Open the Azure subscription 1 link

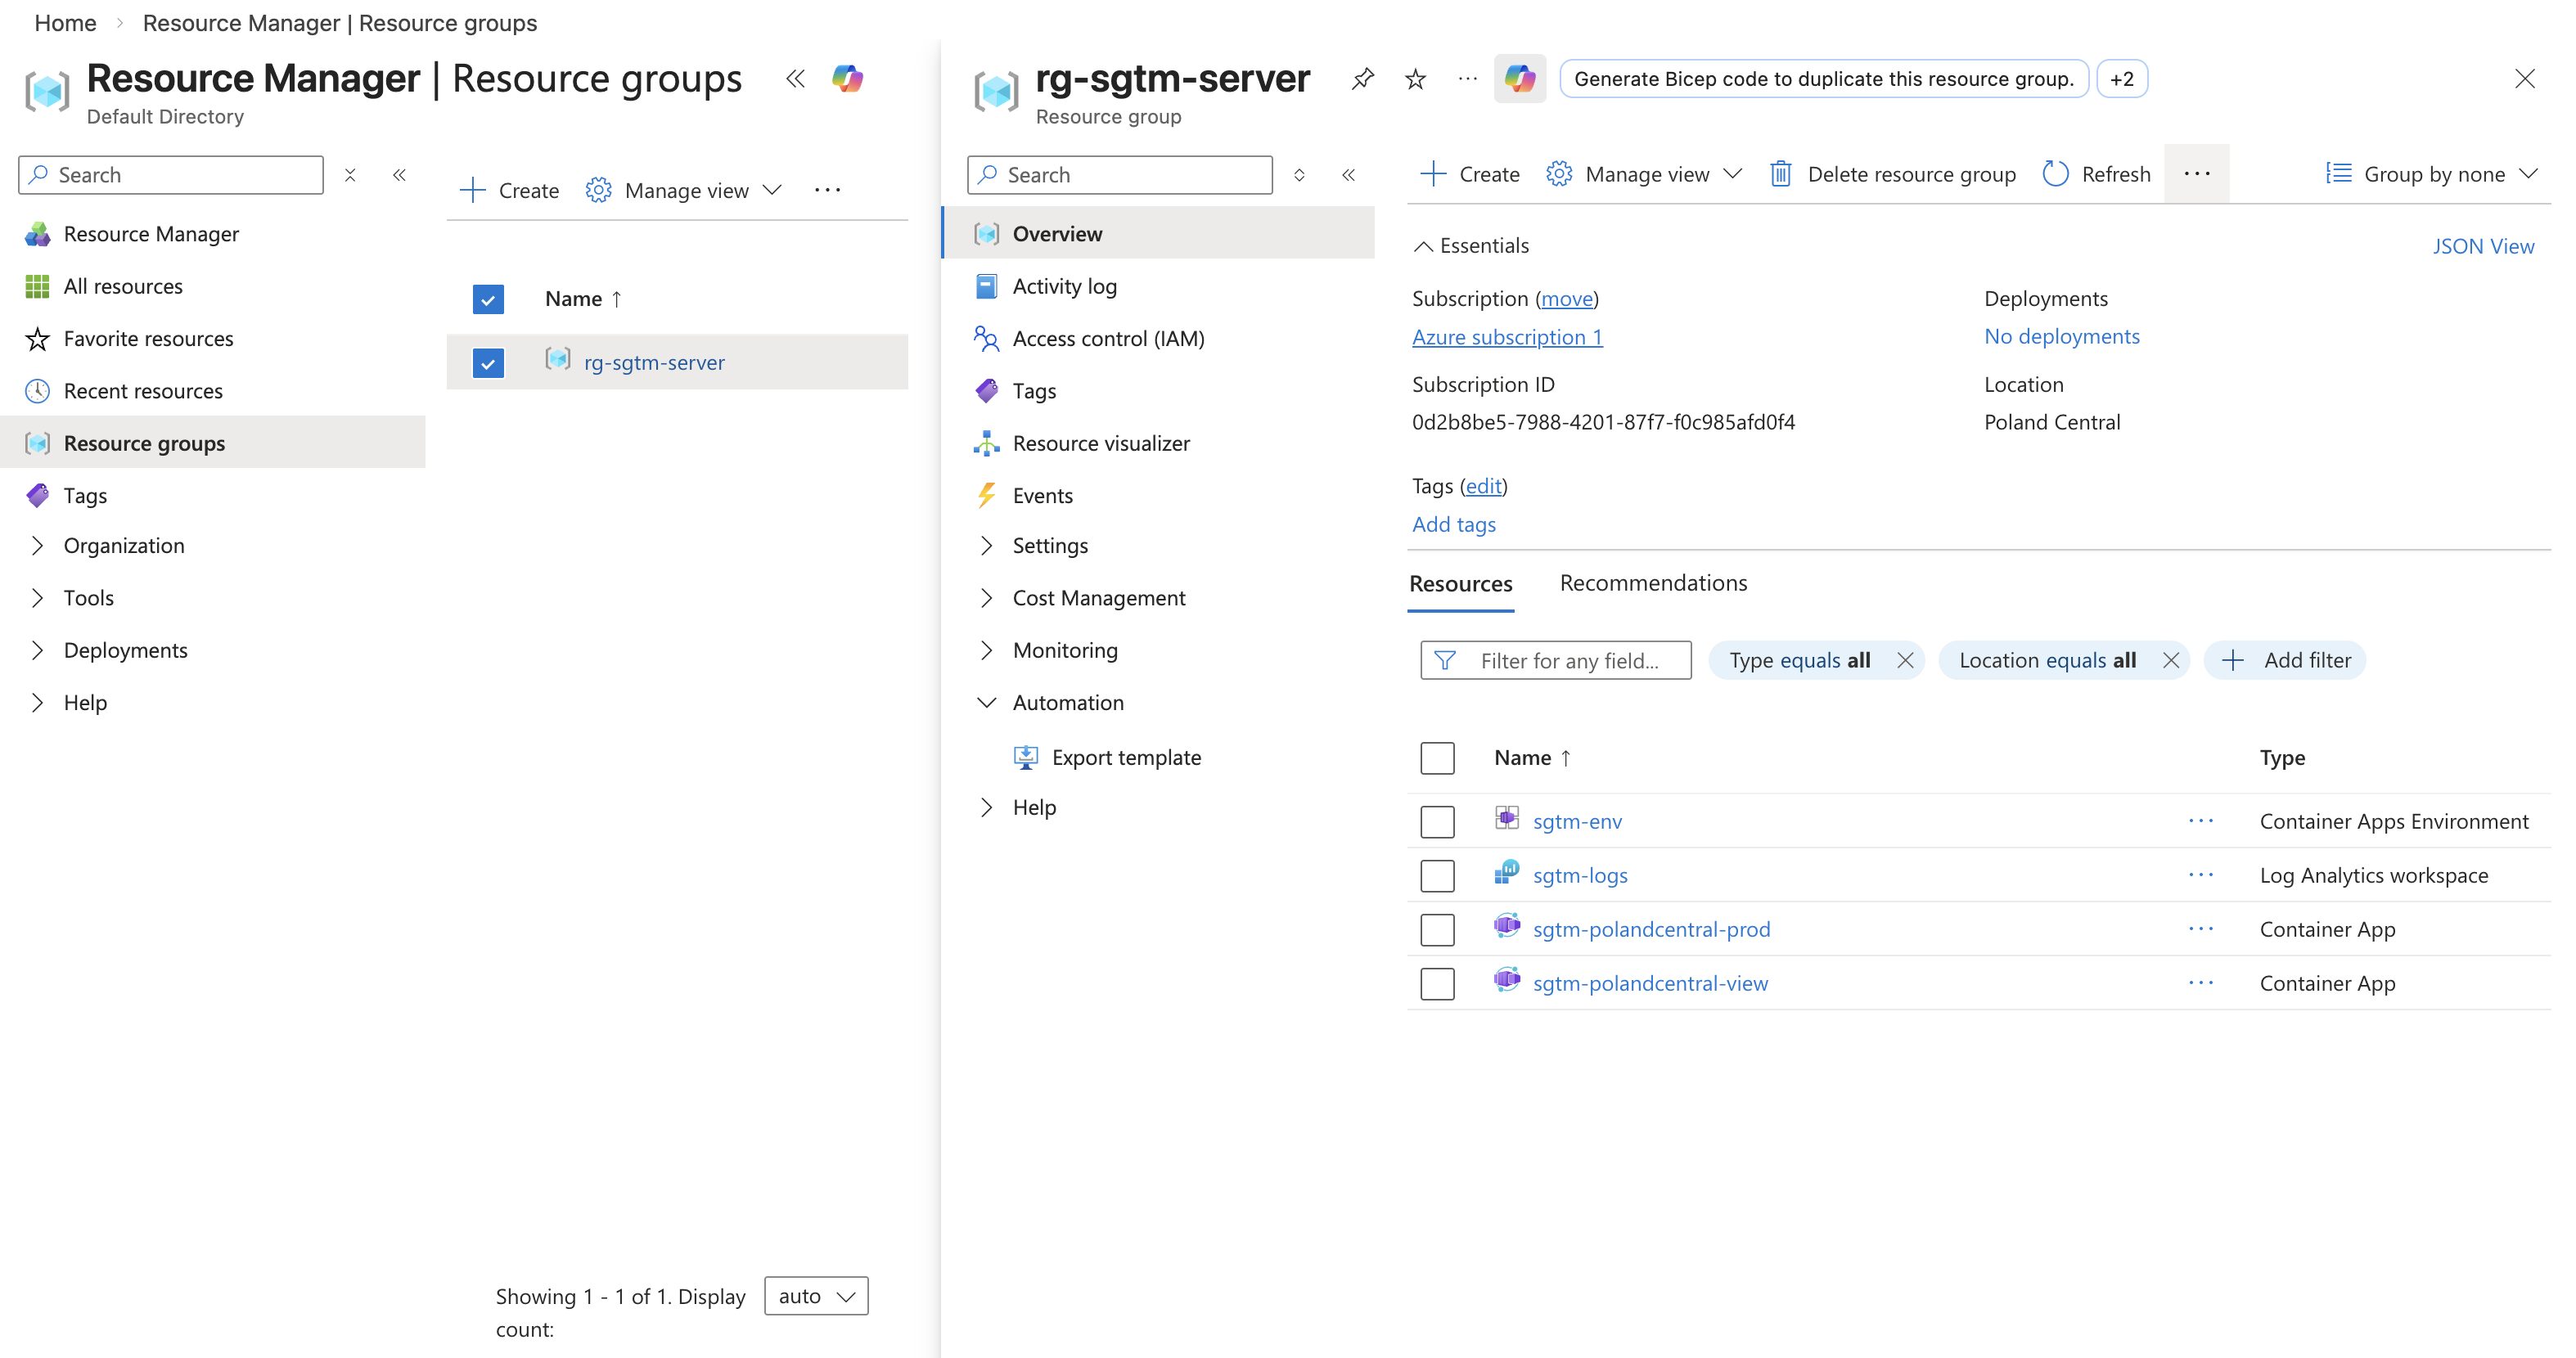click(1507, 337)
